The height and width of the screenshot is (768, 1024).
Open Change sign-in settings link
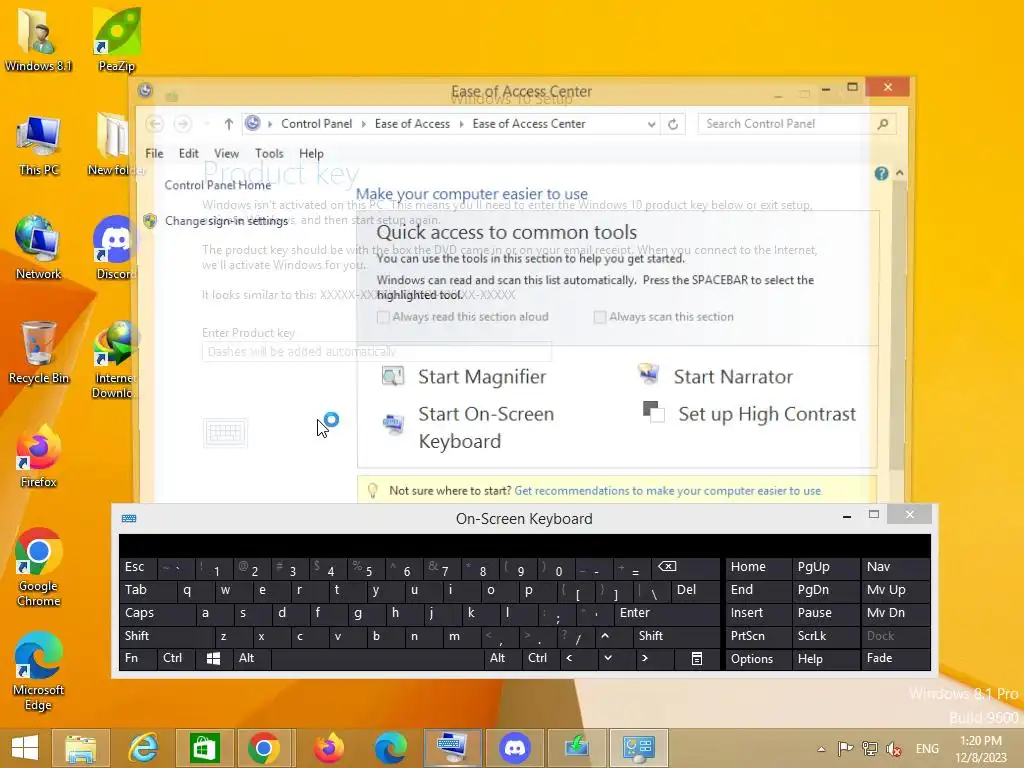coord(226,221)
